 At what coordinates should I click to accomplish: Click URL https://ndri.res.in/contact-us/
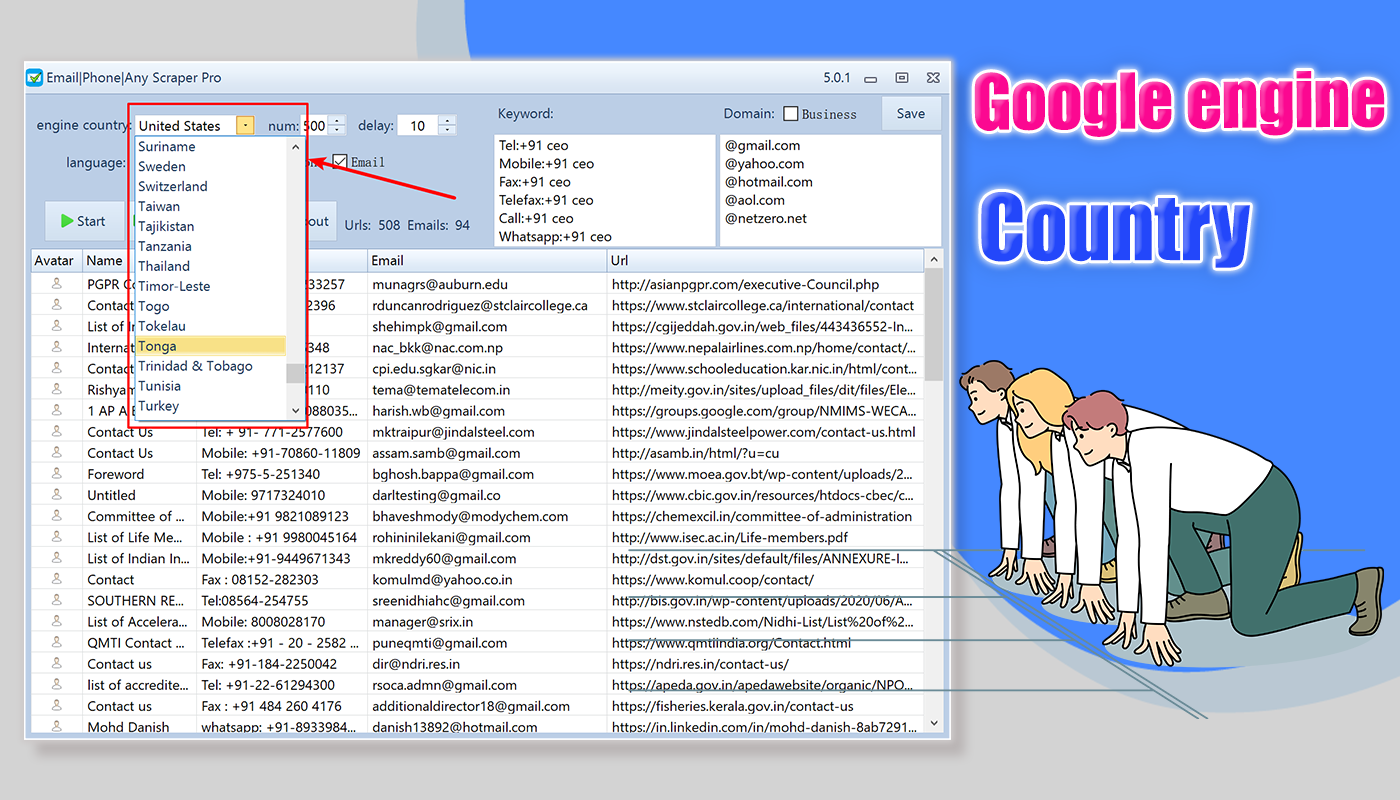tap(700, 664)
